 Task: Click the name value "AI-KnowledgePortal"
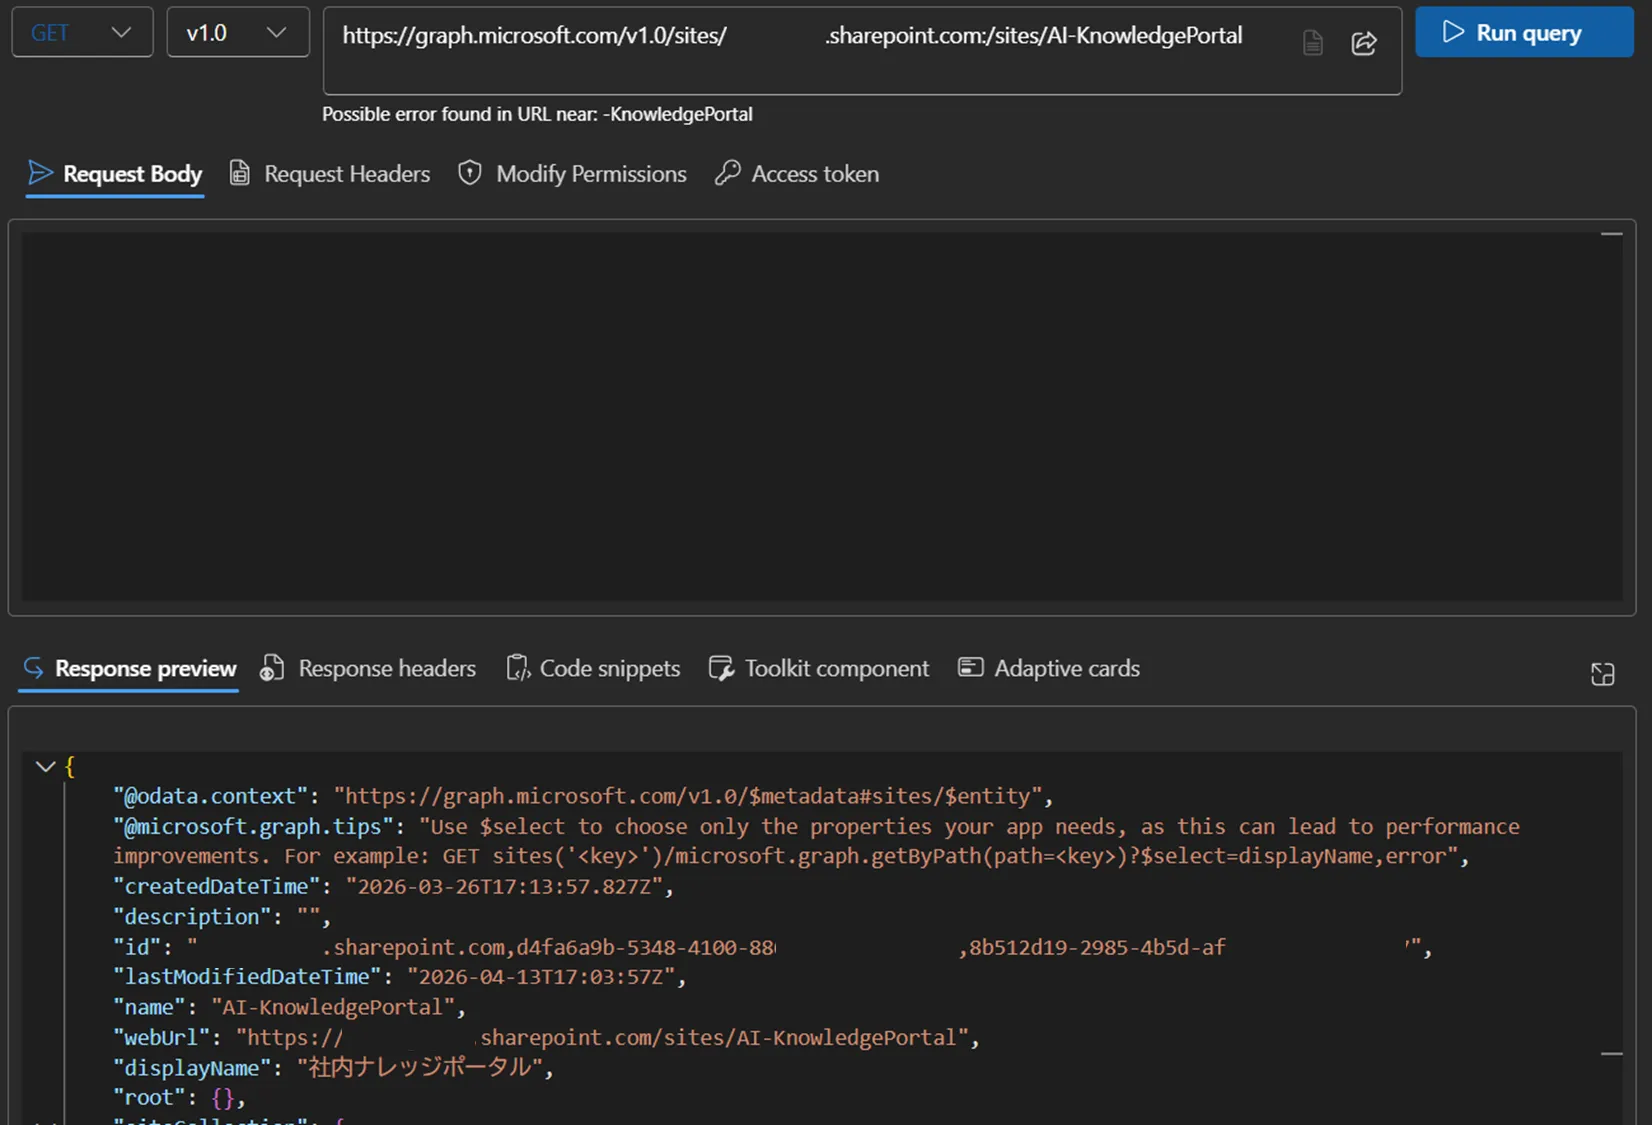(x=333, y=1007)
